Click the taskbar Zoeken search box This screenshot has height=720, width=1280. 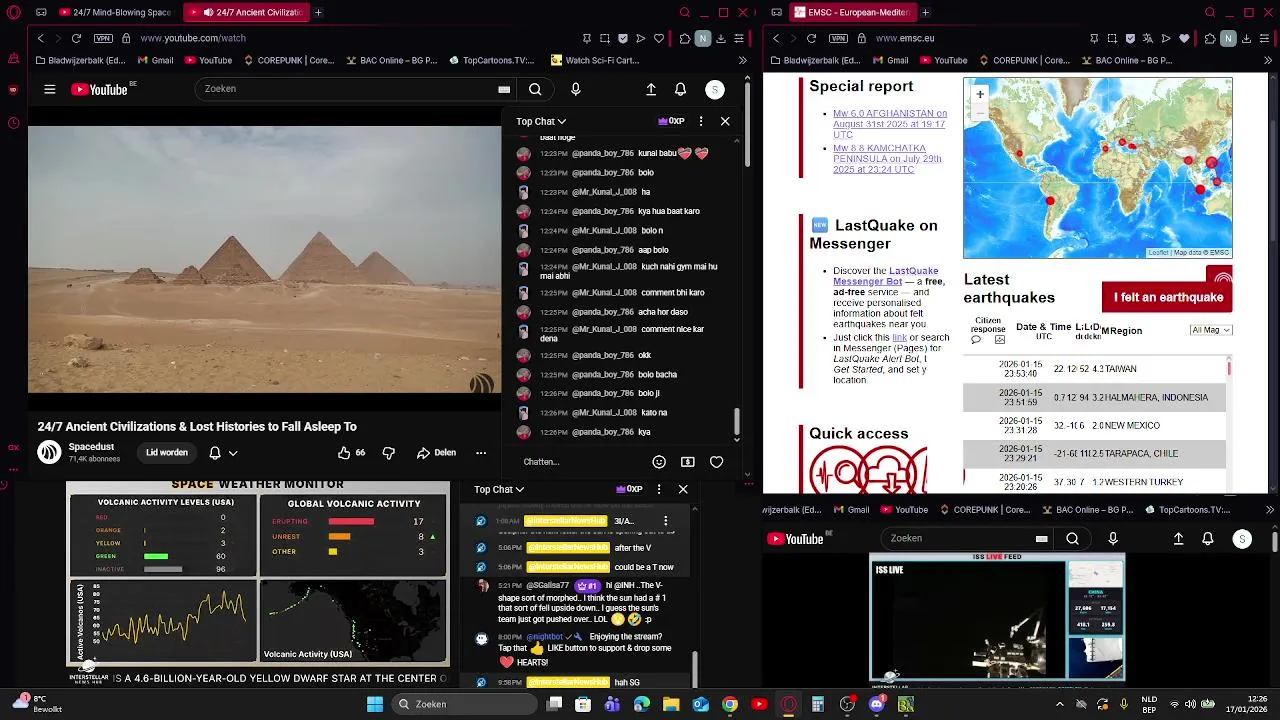click(464, 704)
